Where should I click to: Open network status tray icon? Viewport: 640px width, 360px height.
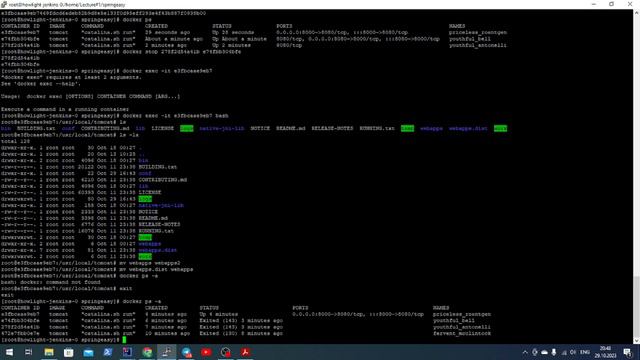pos(564,352)
